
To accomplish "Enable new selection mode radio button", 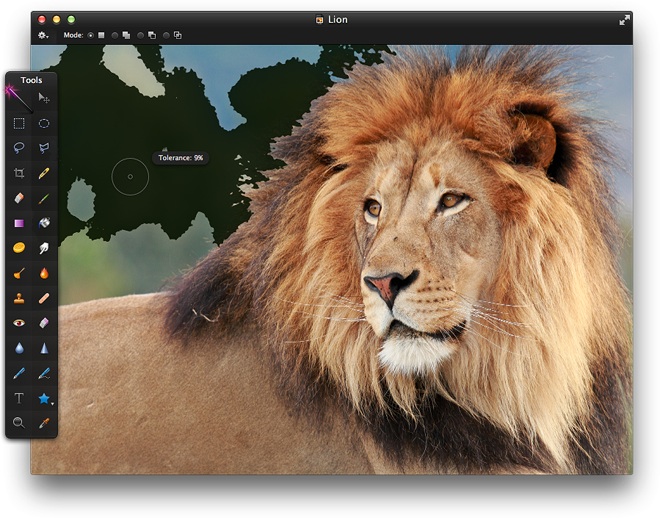I will click(91, 35).
